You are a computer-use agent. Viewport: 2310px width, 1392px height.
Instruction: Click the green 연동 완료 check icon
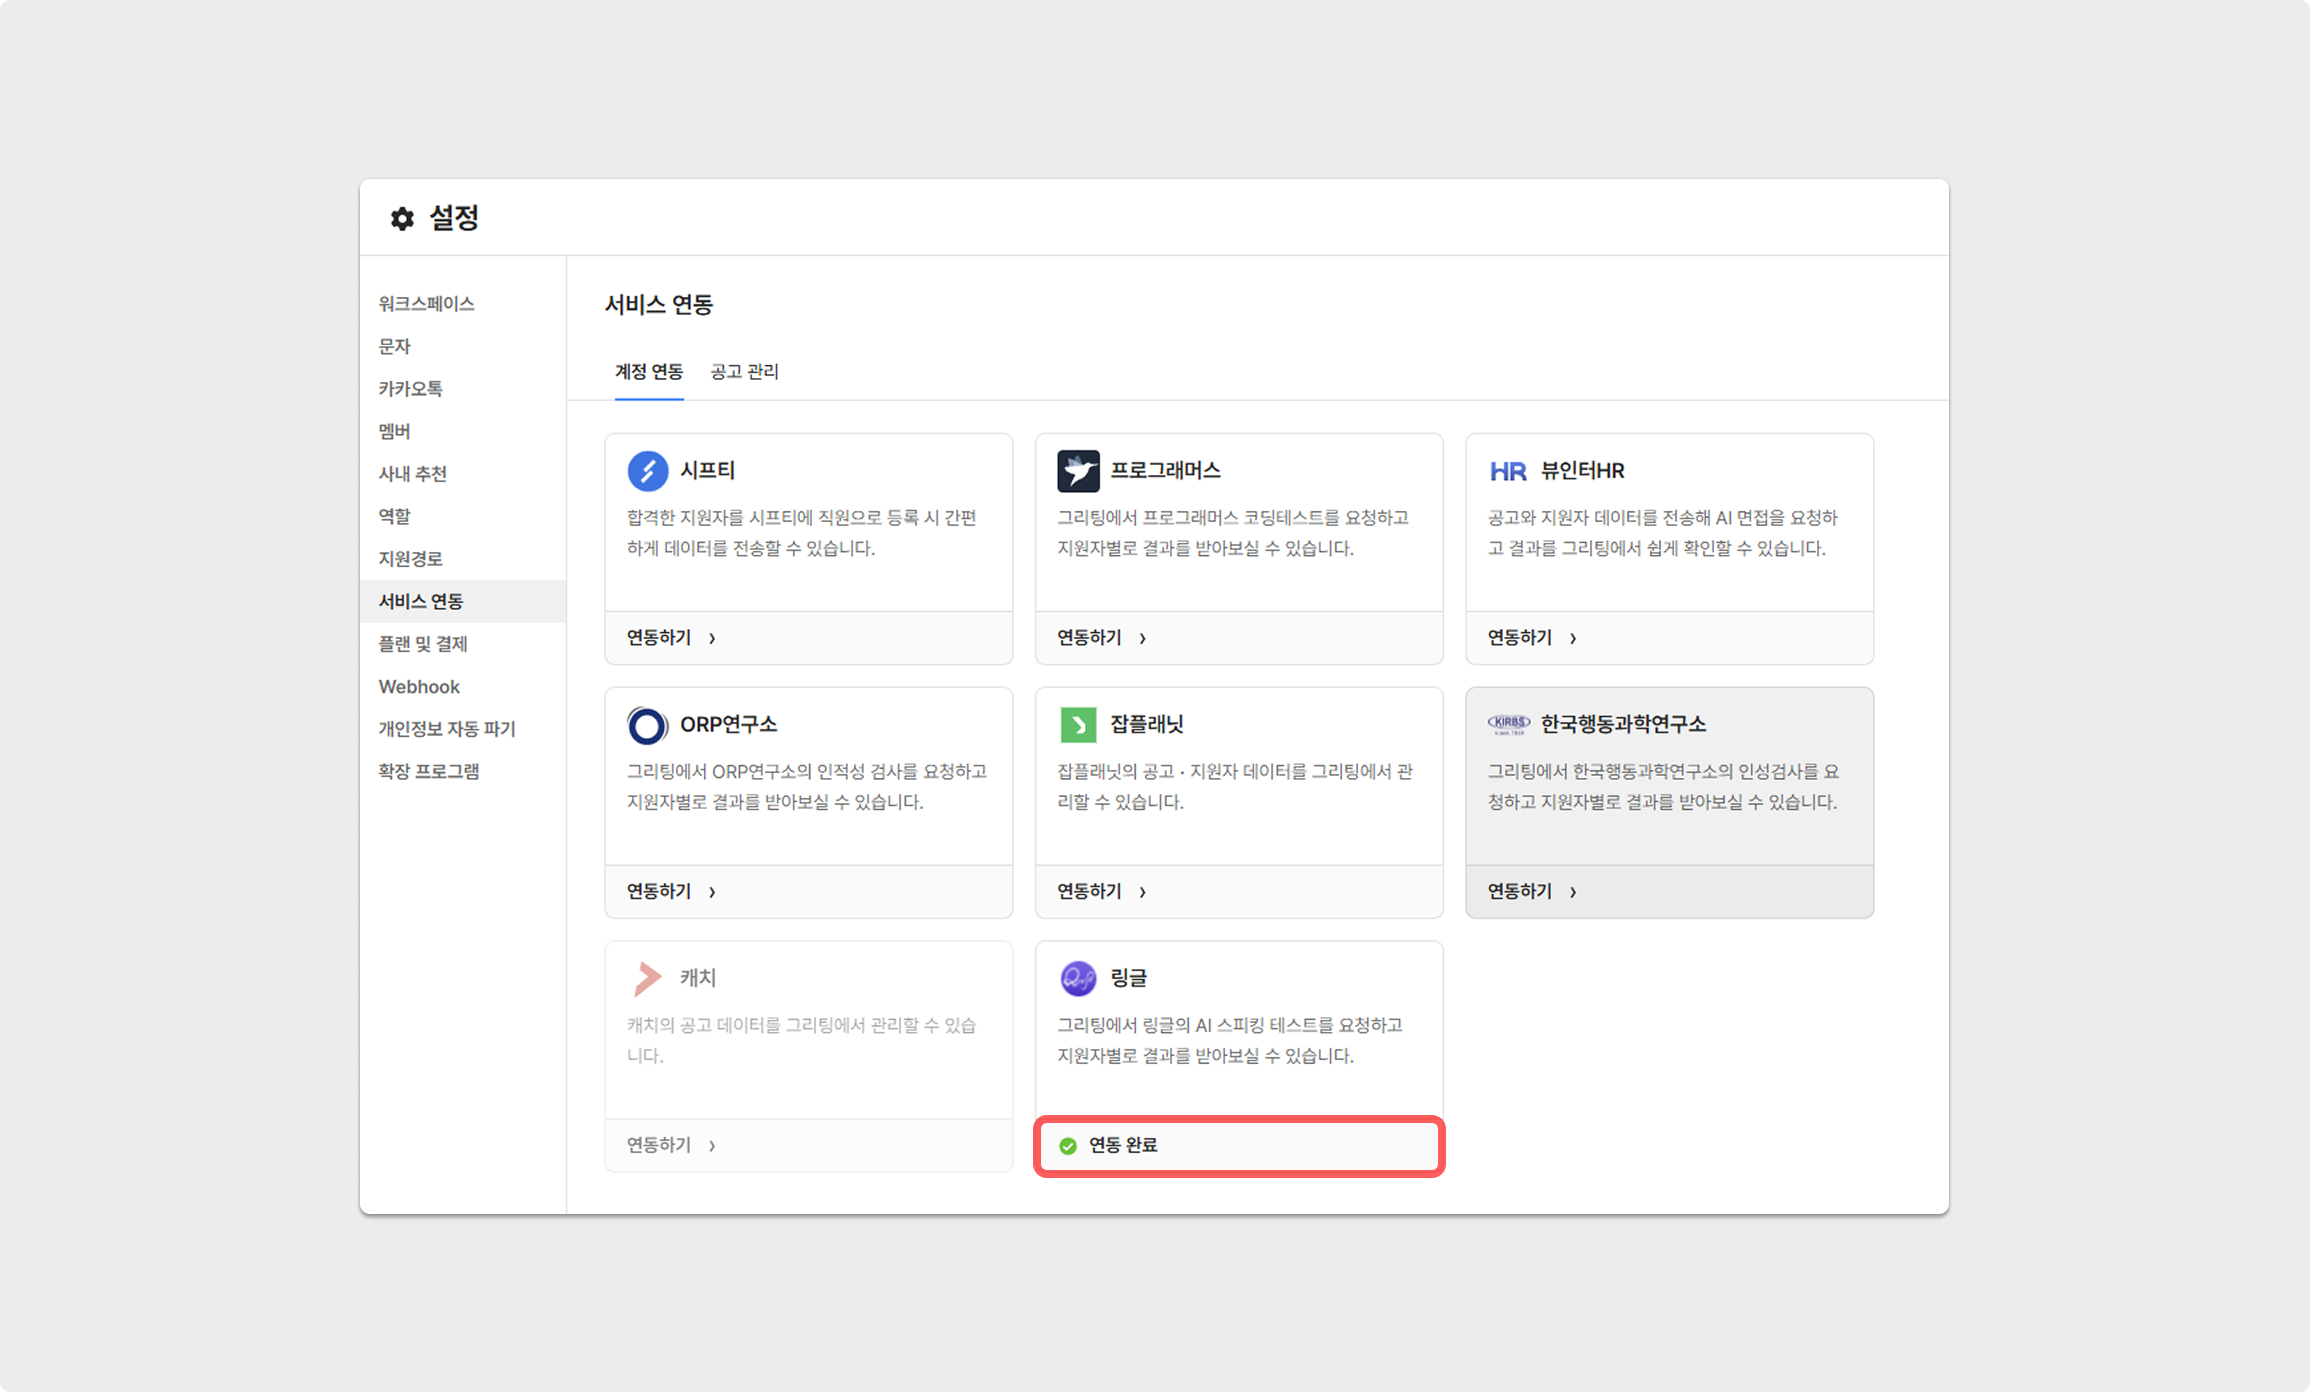(x=1068, y=1146)
